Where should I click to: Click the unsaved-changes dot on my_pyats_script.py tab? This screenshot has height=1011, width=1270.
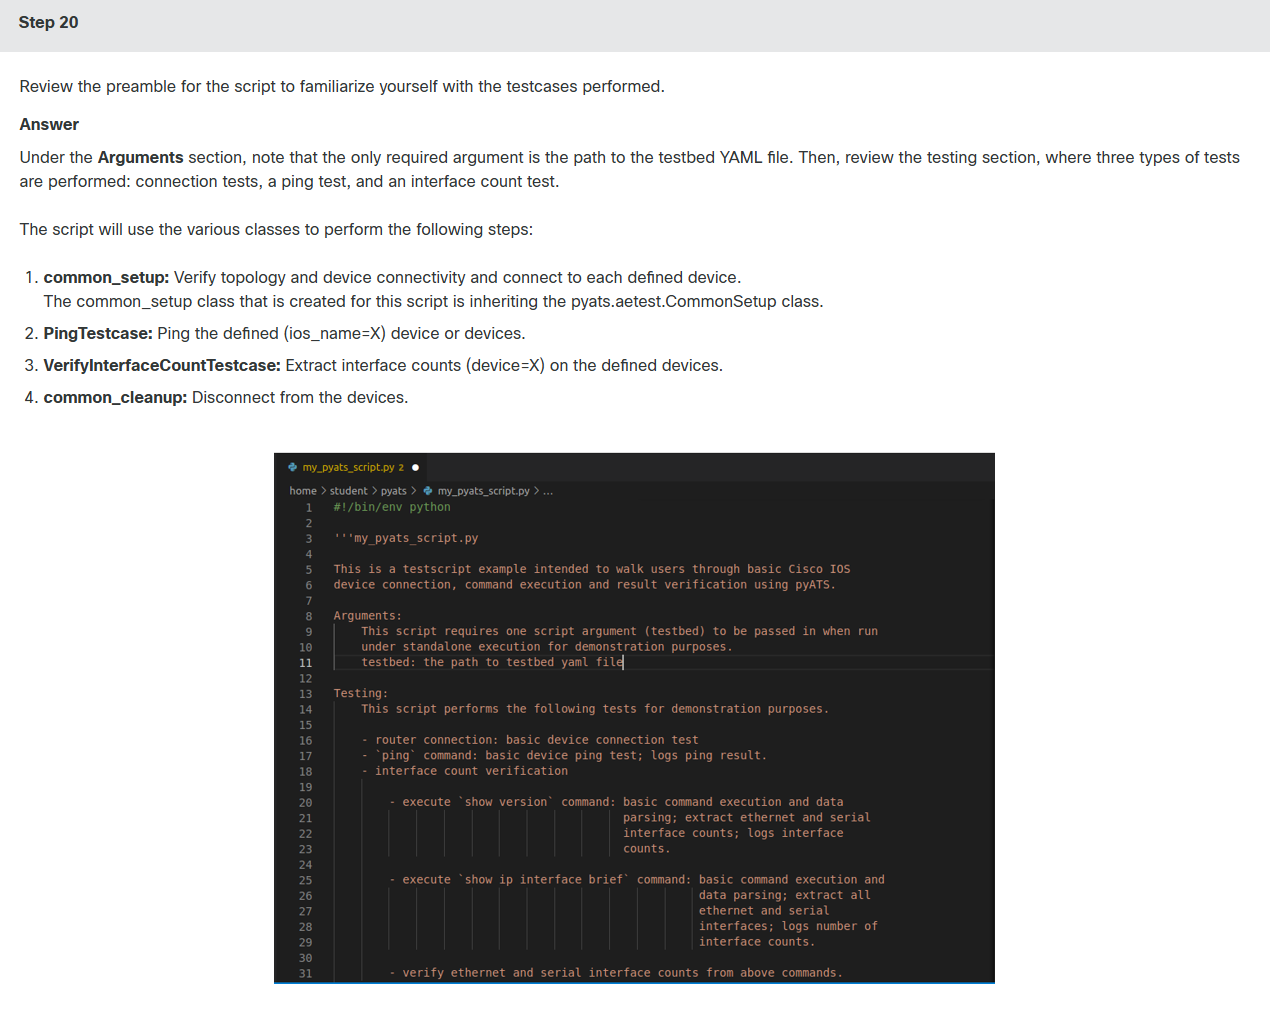point(416,467)
